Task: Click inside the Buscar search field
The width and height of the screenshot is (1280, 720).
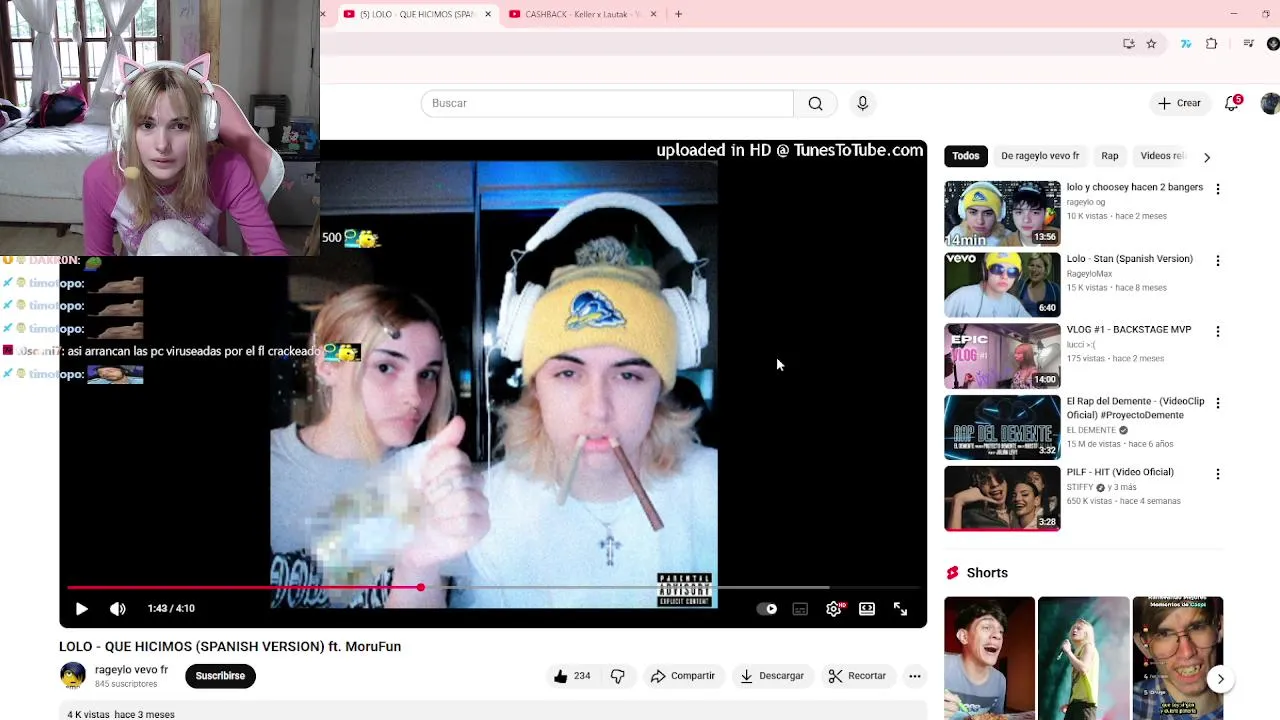Action: tap(607, 103)
